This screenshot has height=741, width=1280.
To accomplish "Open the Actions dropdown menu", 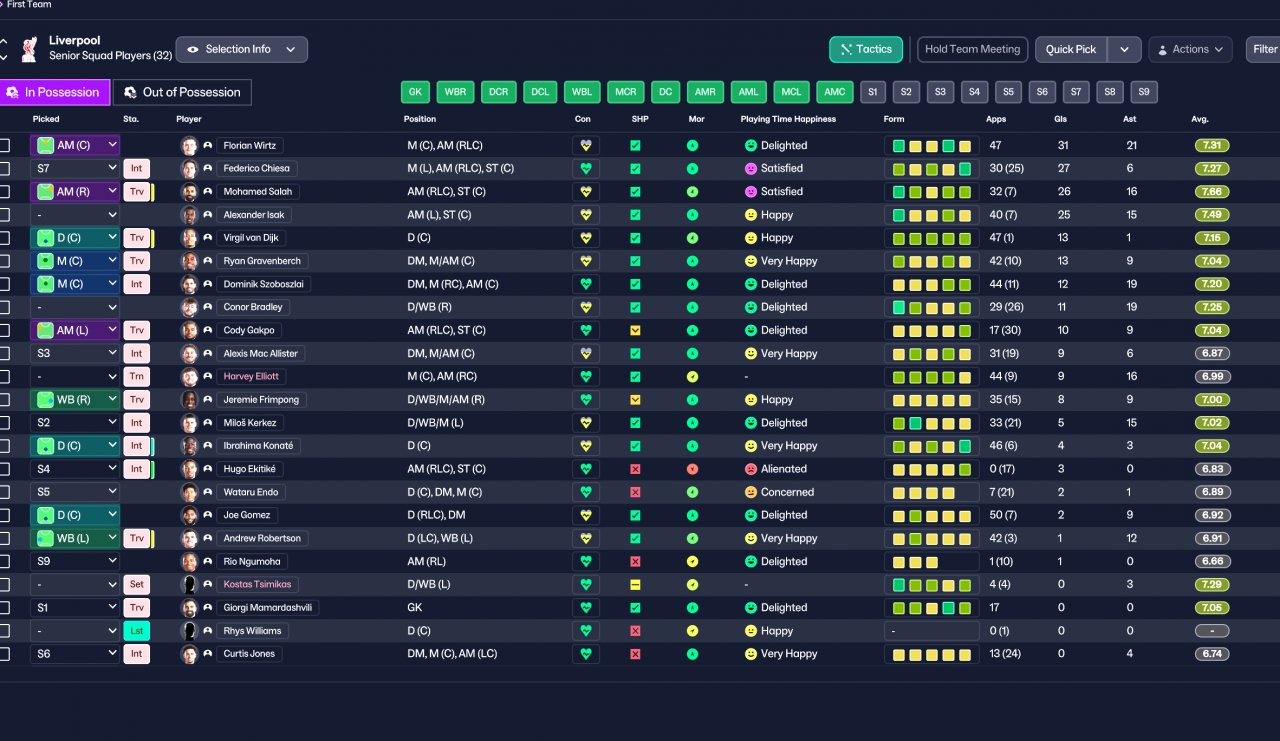I will click(x=1190, y=49).
